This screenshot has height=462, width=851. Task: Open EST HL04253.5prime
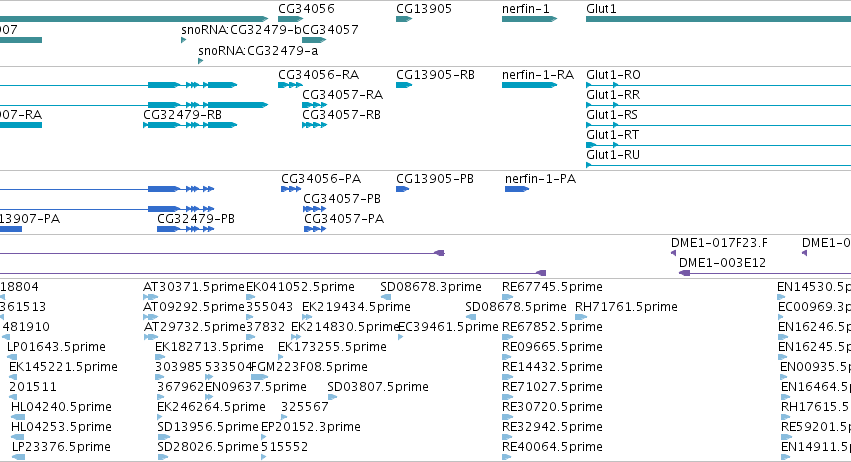[x=61, y=428]
